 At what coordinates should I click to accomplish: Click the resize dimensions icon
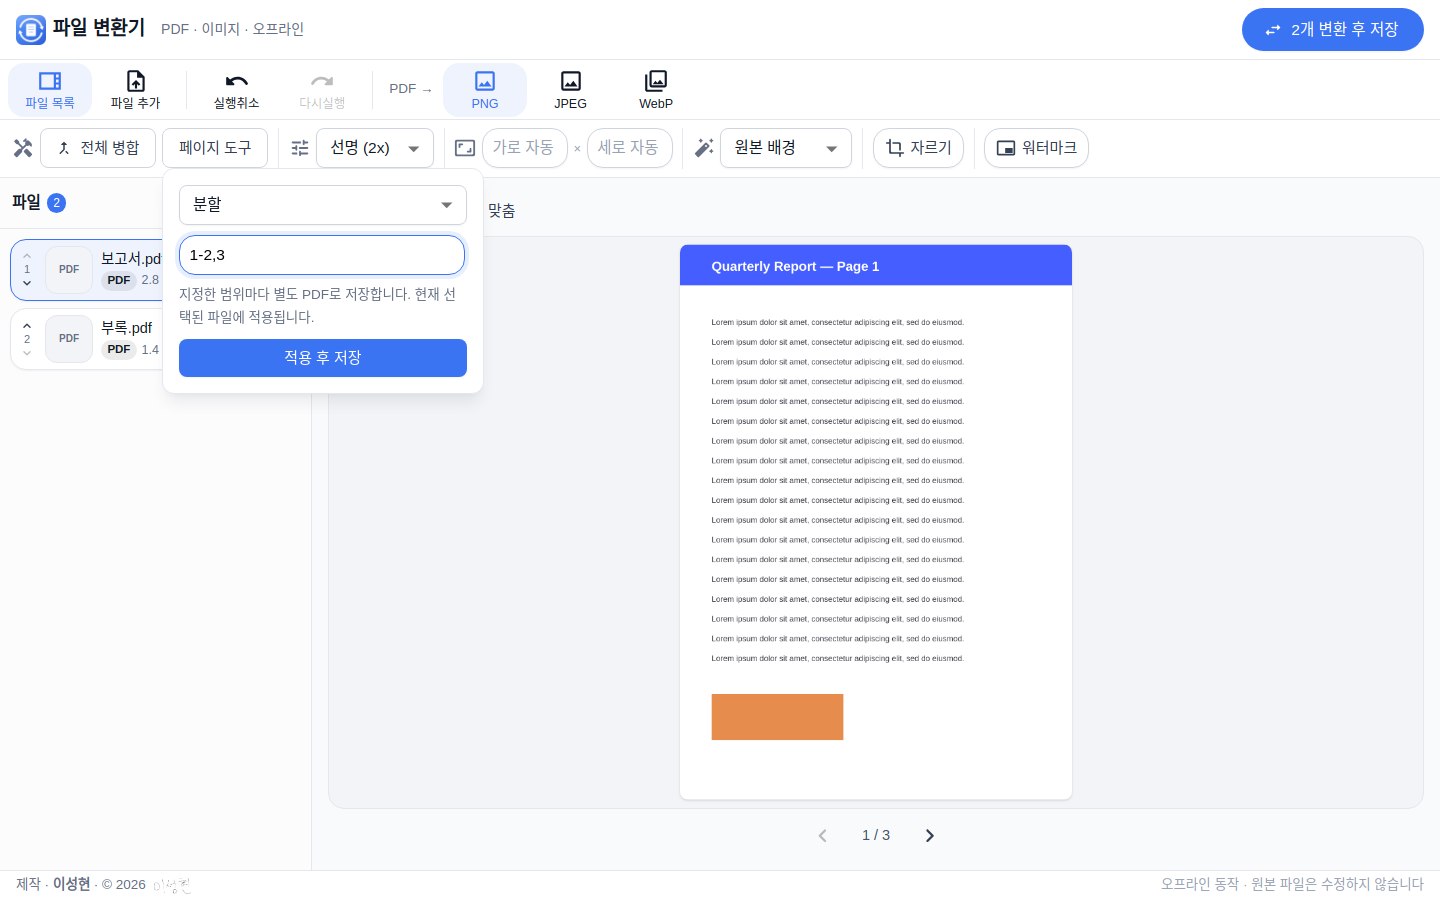[x=465, y=148]
